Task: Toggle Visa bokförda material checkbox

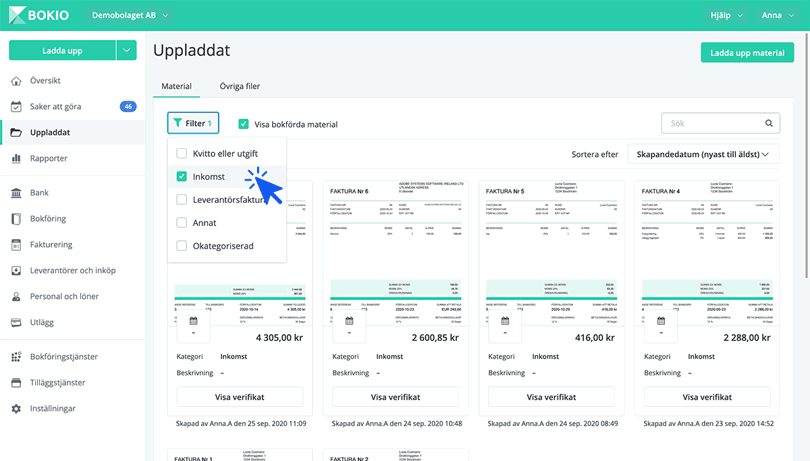Action: pyautogui.click(x=243, y=125)
